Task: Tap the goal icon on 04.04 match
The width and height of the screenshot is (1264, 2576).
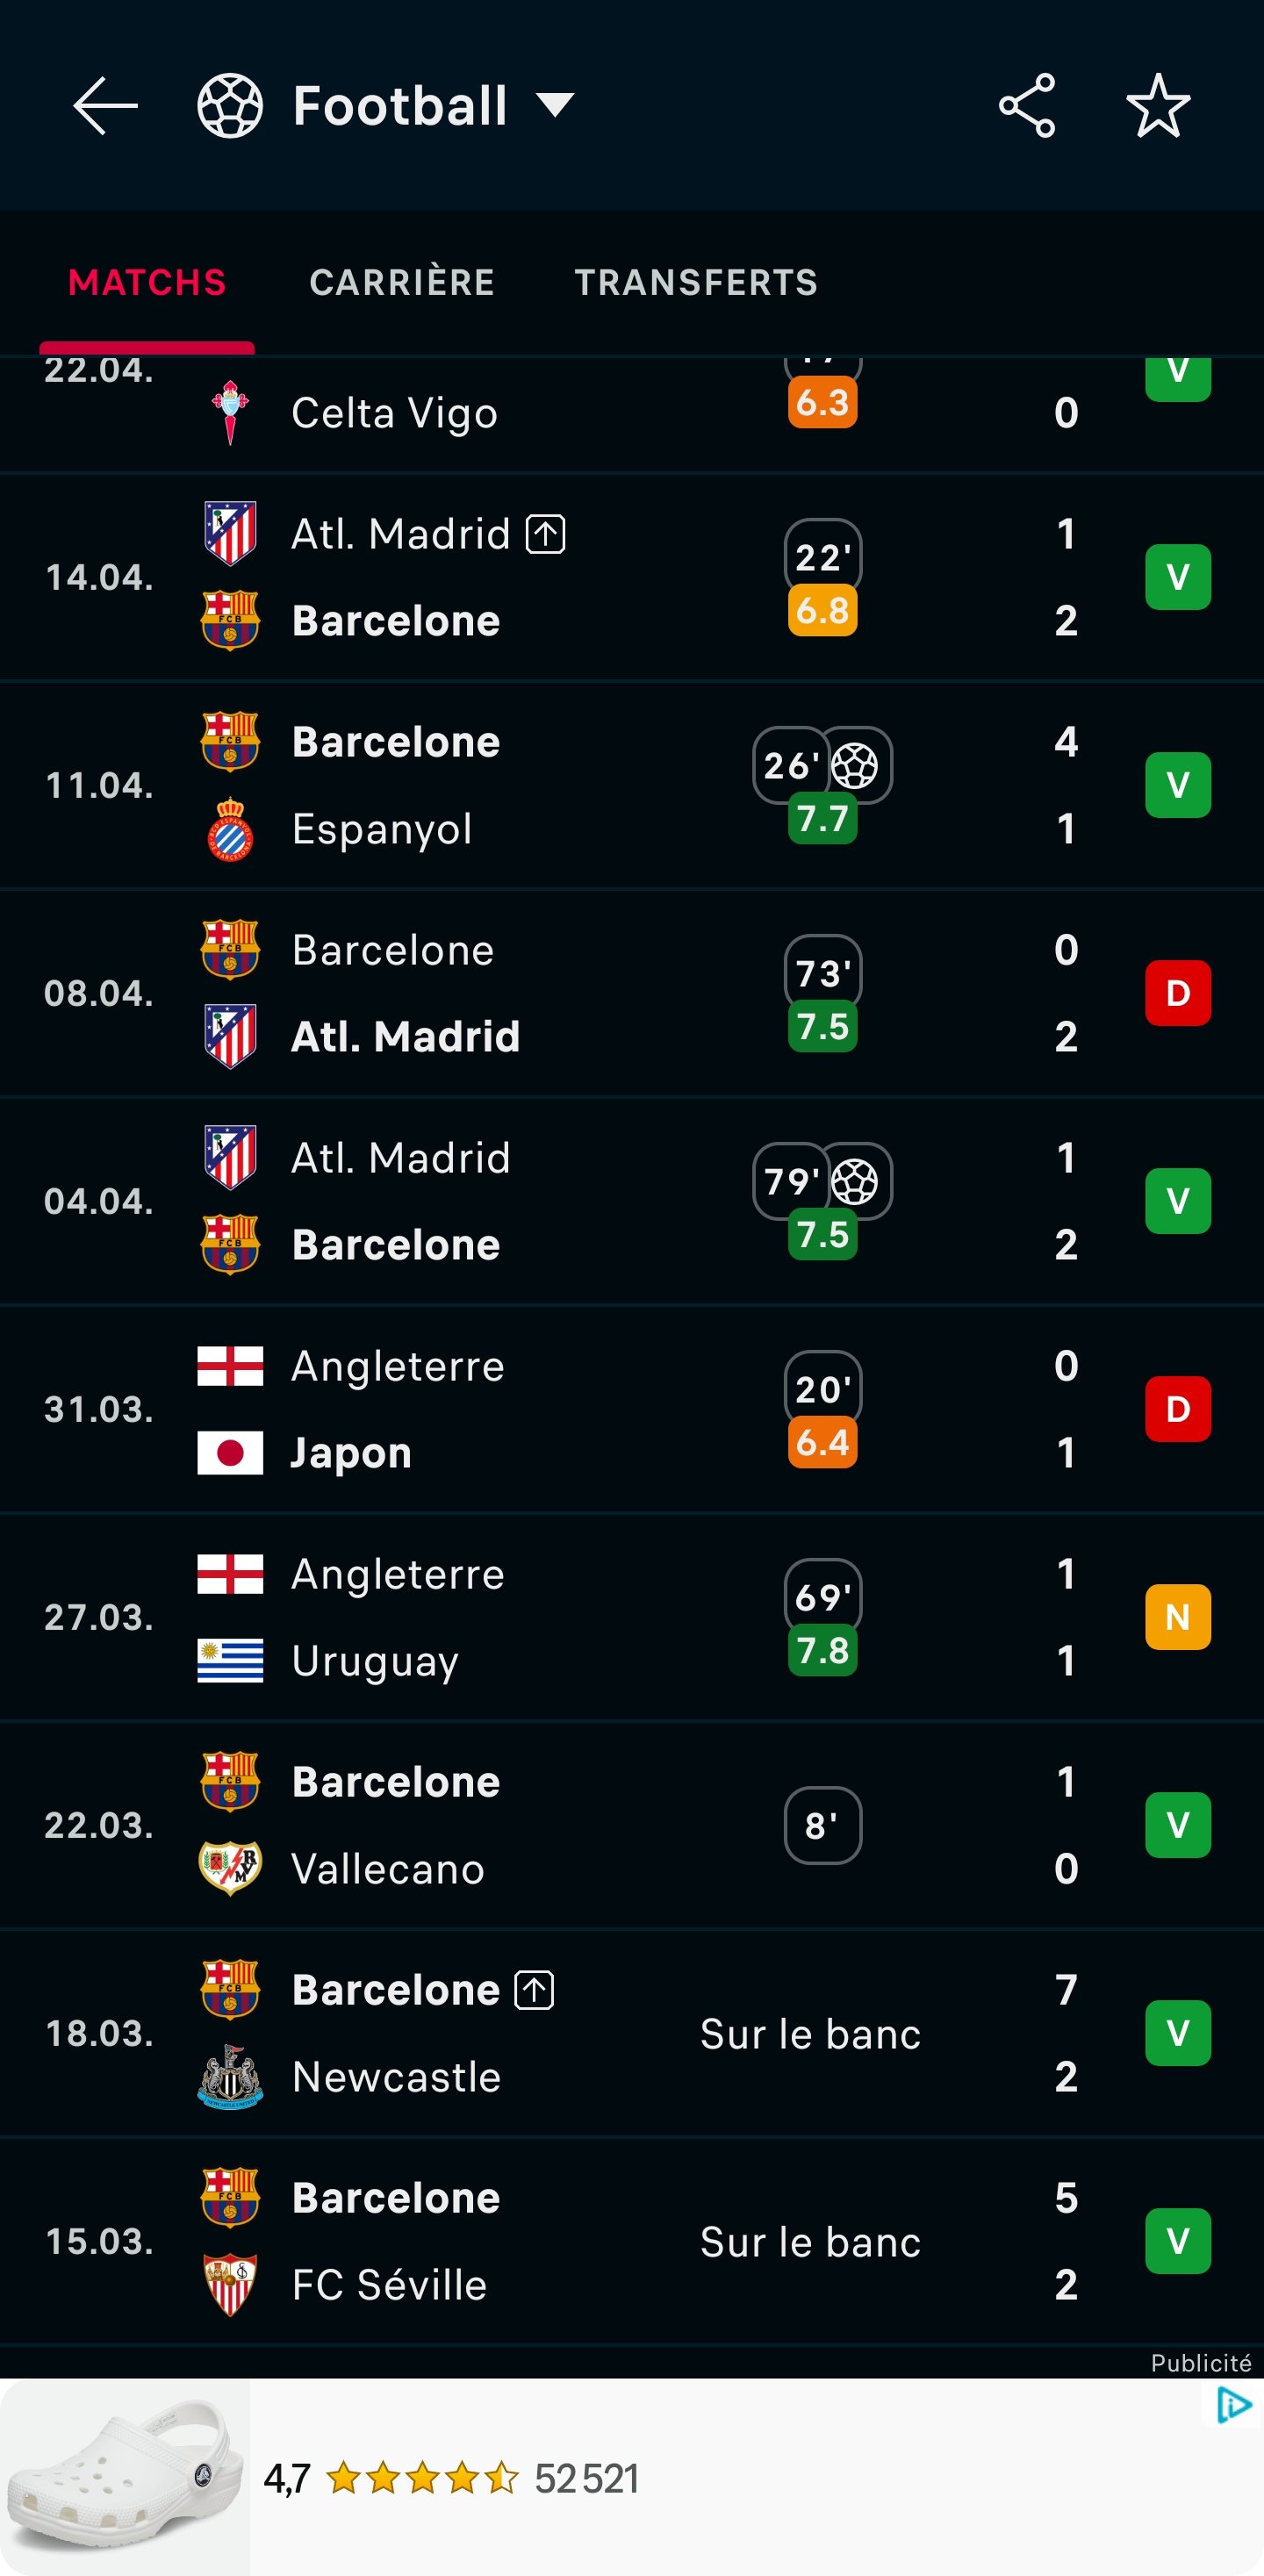Action: tap(855, 1182)
